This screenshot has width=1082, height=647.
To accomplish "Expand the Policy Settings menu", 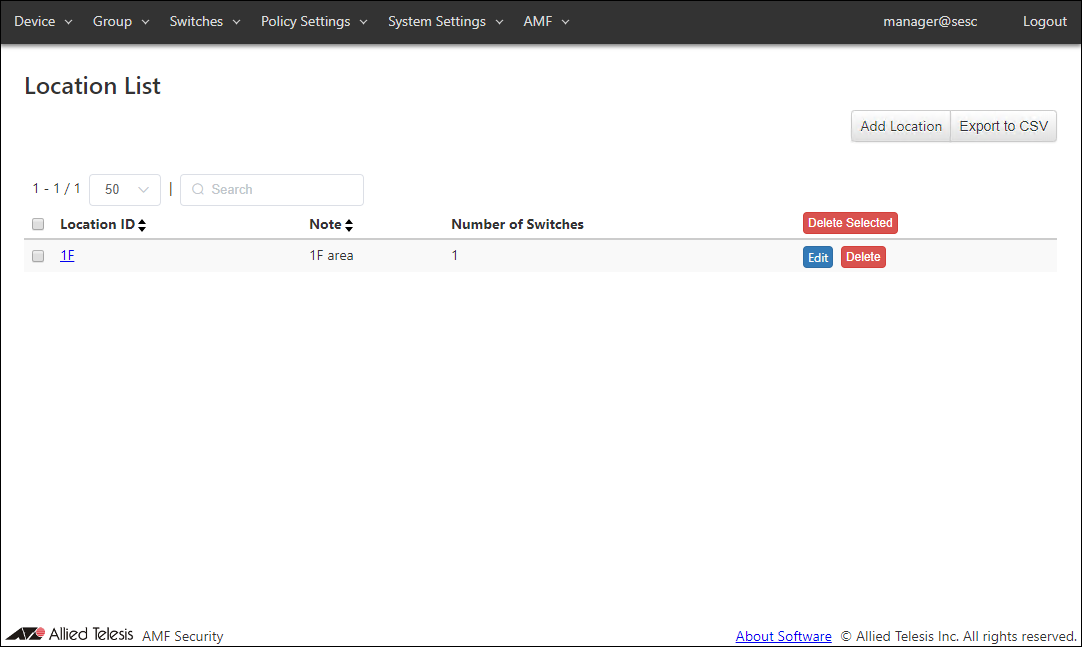I will [314, 21].
